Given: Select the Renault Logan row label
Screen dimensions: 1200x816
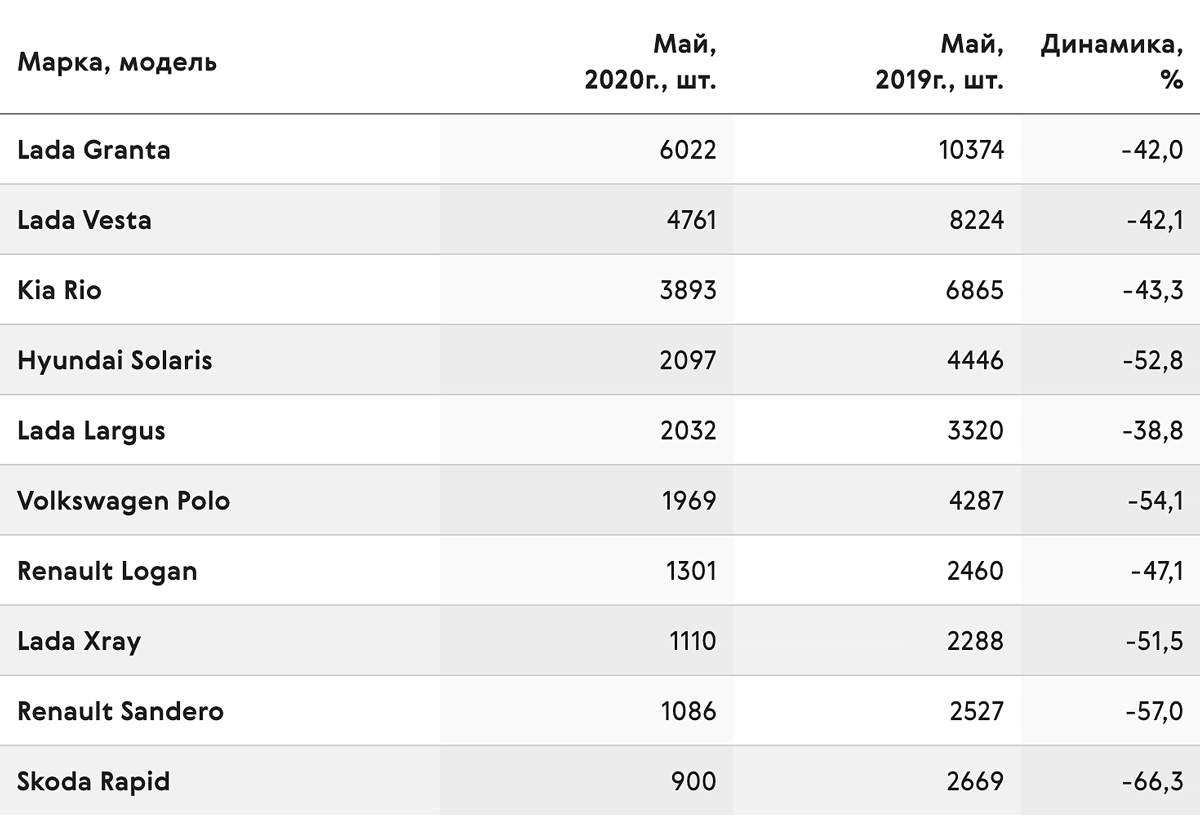Looking at the screenshot, I should pos(108,571).
